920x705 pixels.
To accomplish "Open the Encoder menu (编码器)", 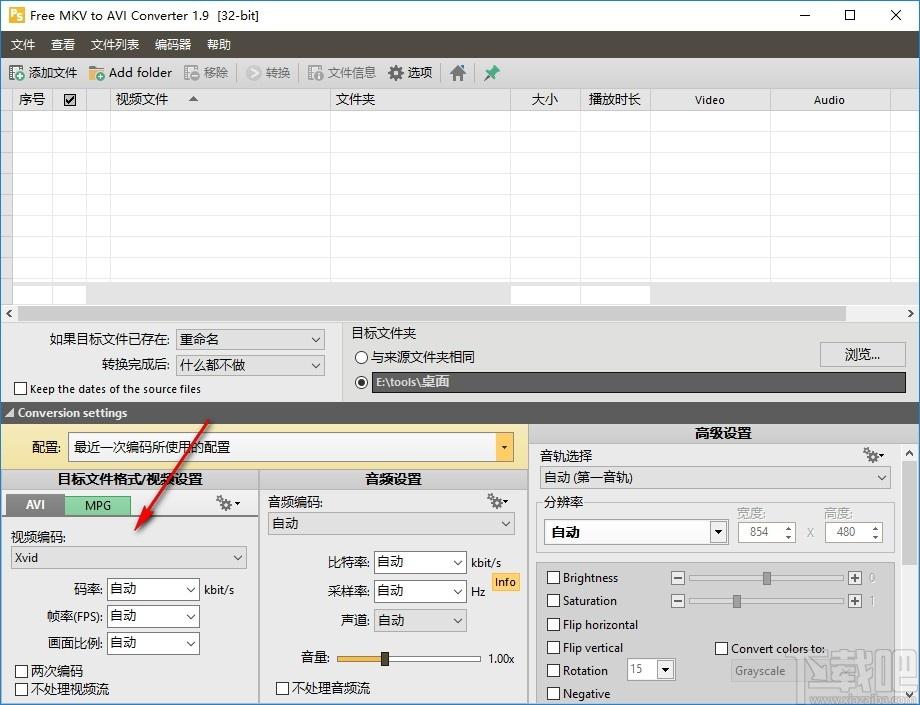I will click(x=172, y=45).
